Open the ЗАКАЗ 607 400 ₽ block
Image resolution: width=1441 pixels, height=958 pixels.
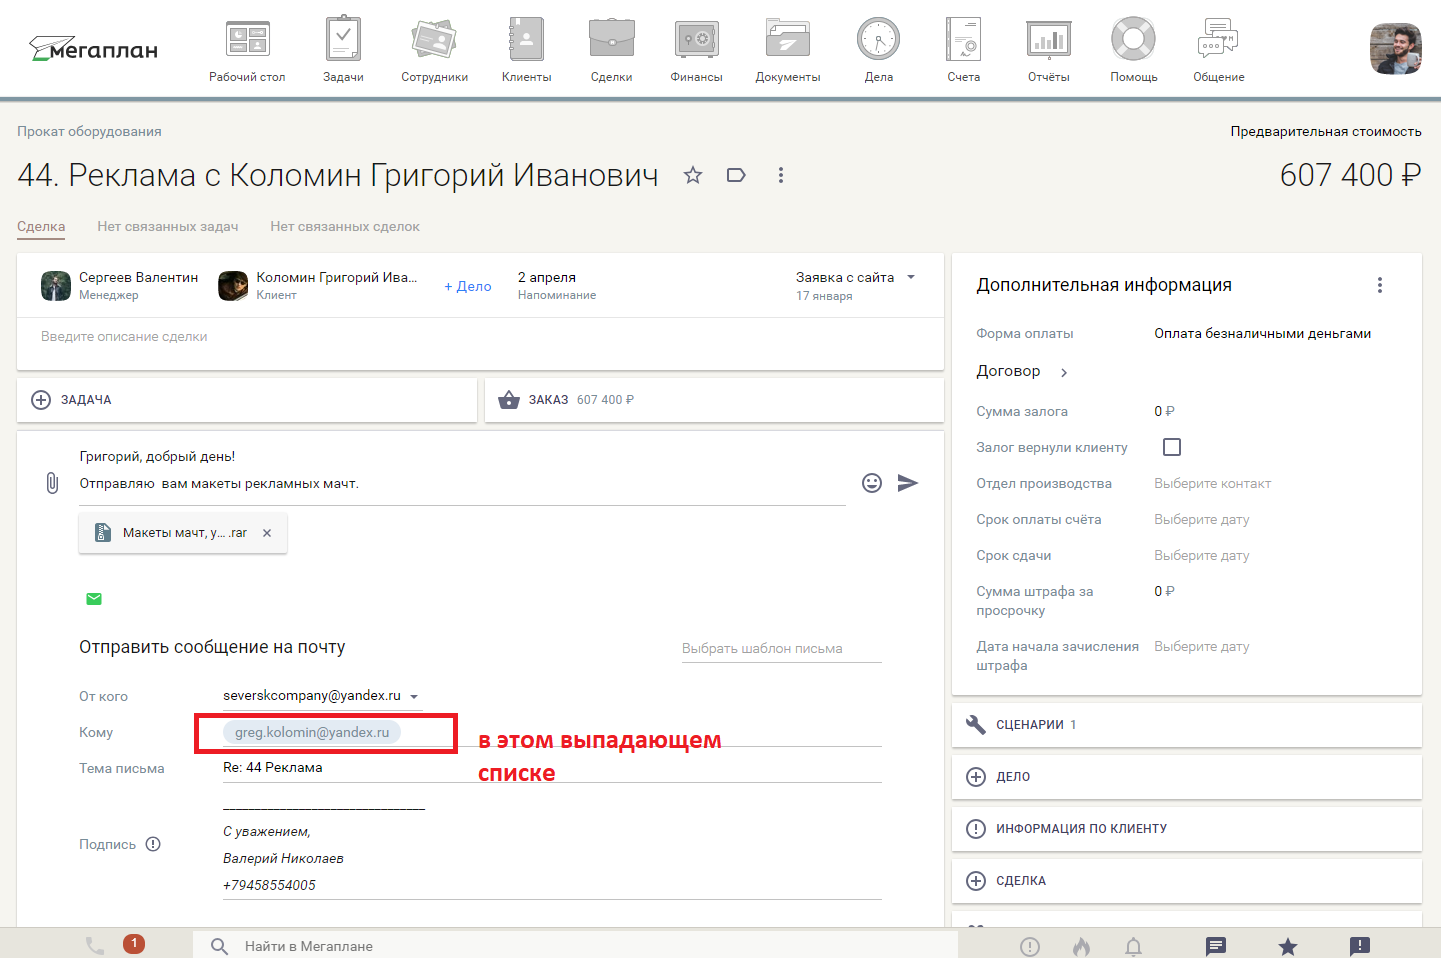coord(714,400)
